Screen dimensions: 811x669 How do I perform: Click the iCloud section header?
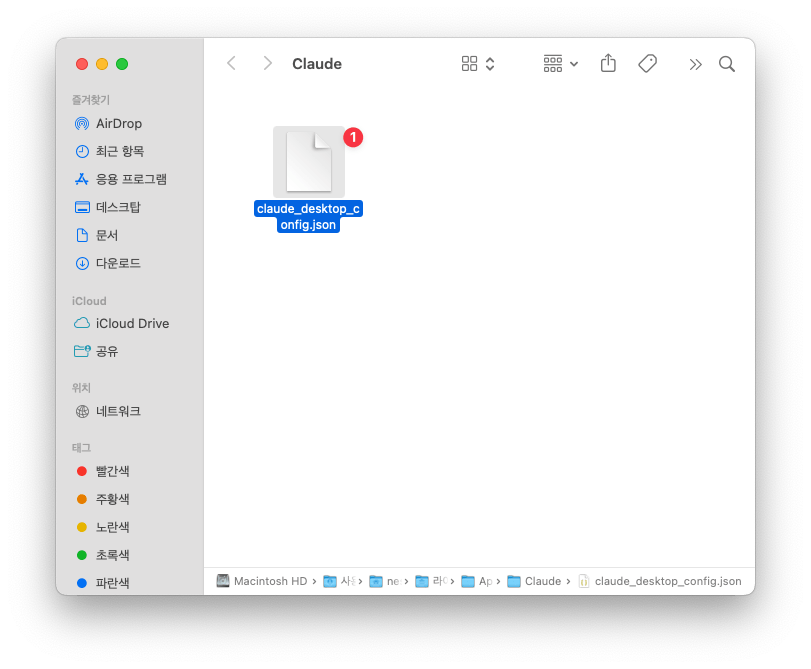89,301
